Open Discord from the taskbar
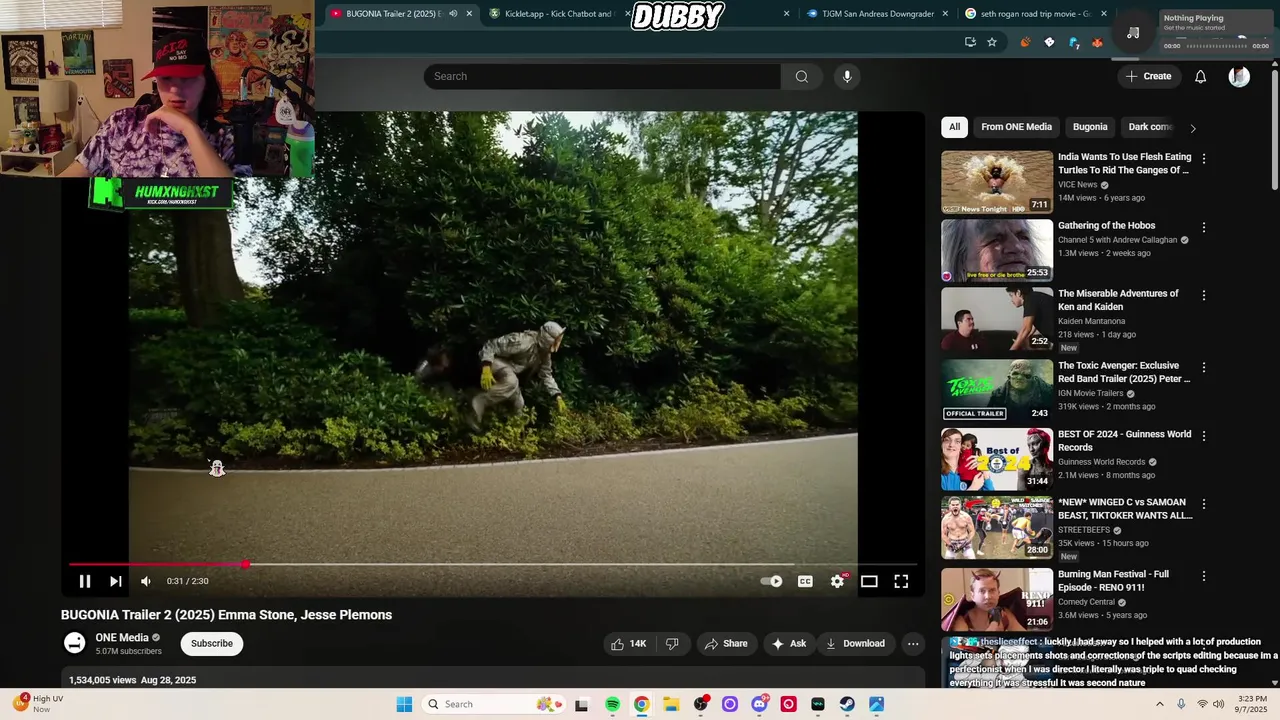The width and height of the screenshot is (1280, 720). [759, 704]
